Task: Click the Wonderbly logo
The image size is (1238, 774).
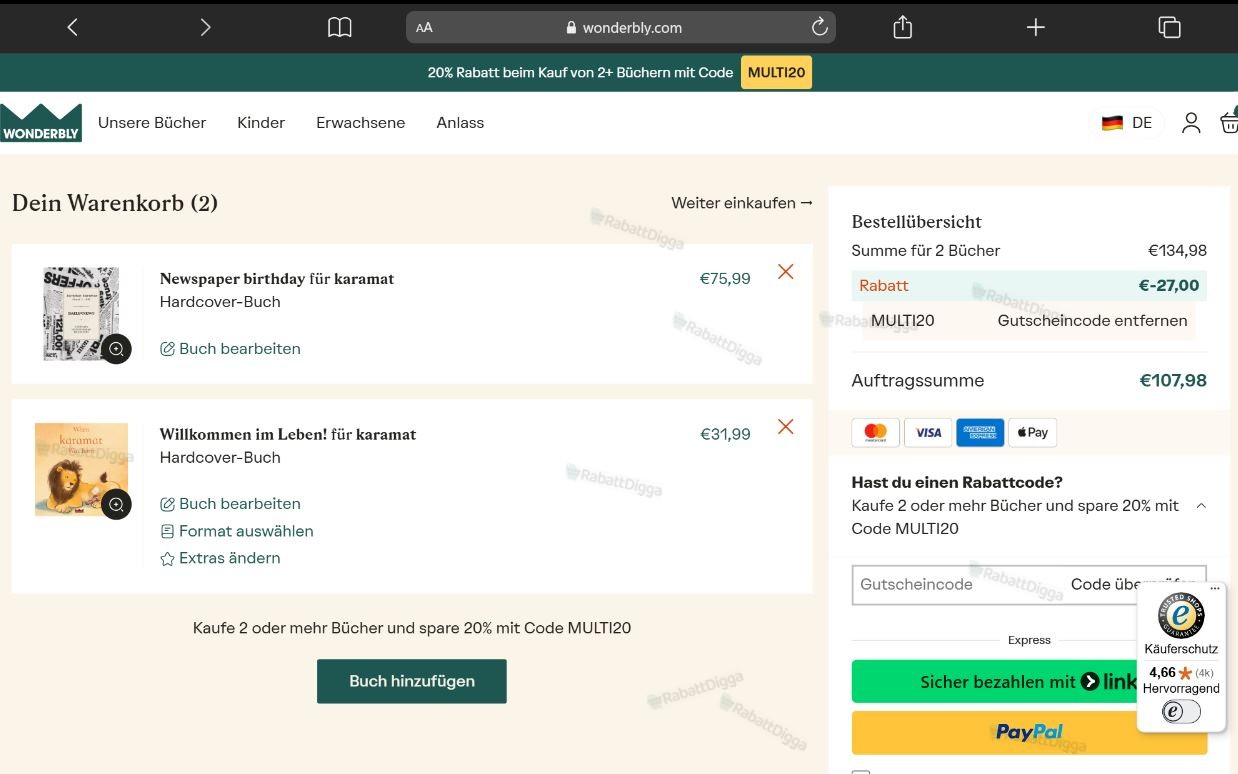Action: (41, 122)
